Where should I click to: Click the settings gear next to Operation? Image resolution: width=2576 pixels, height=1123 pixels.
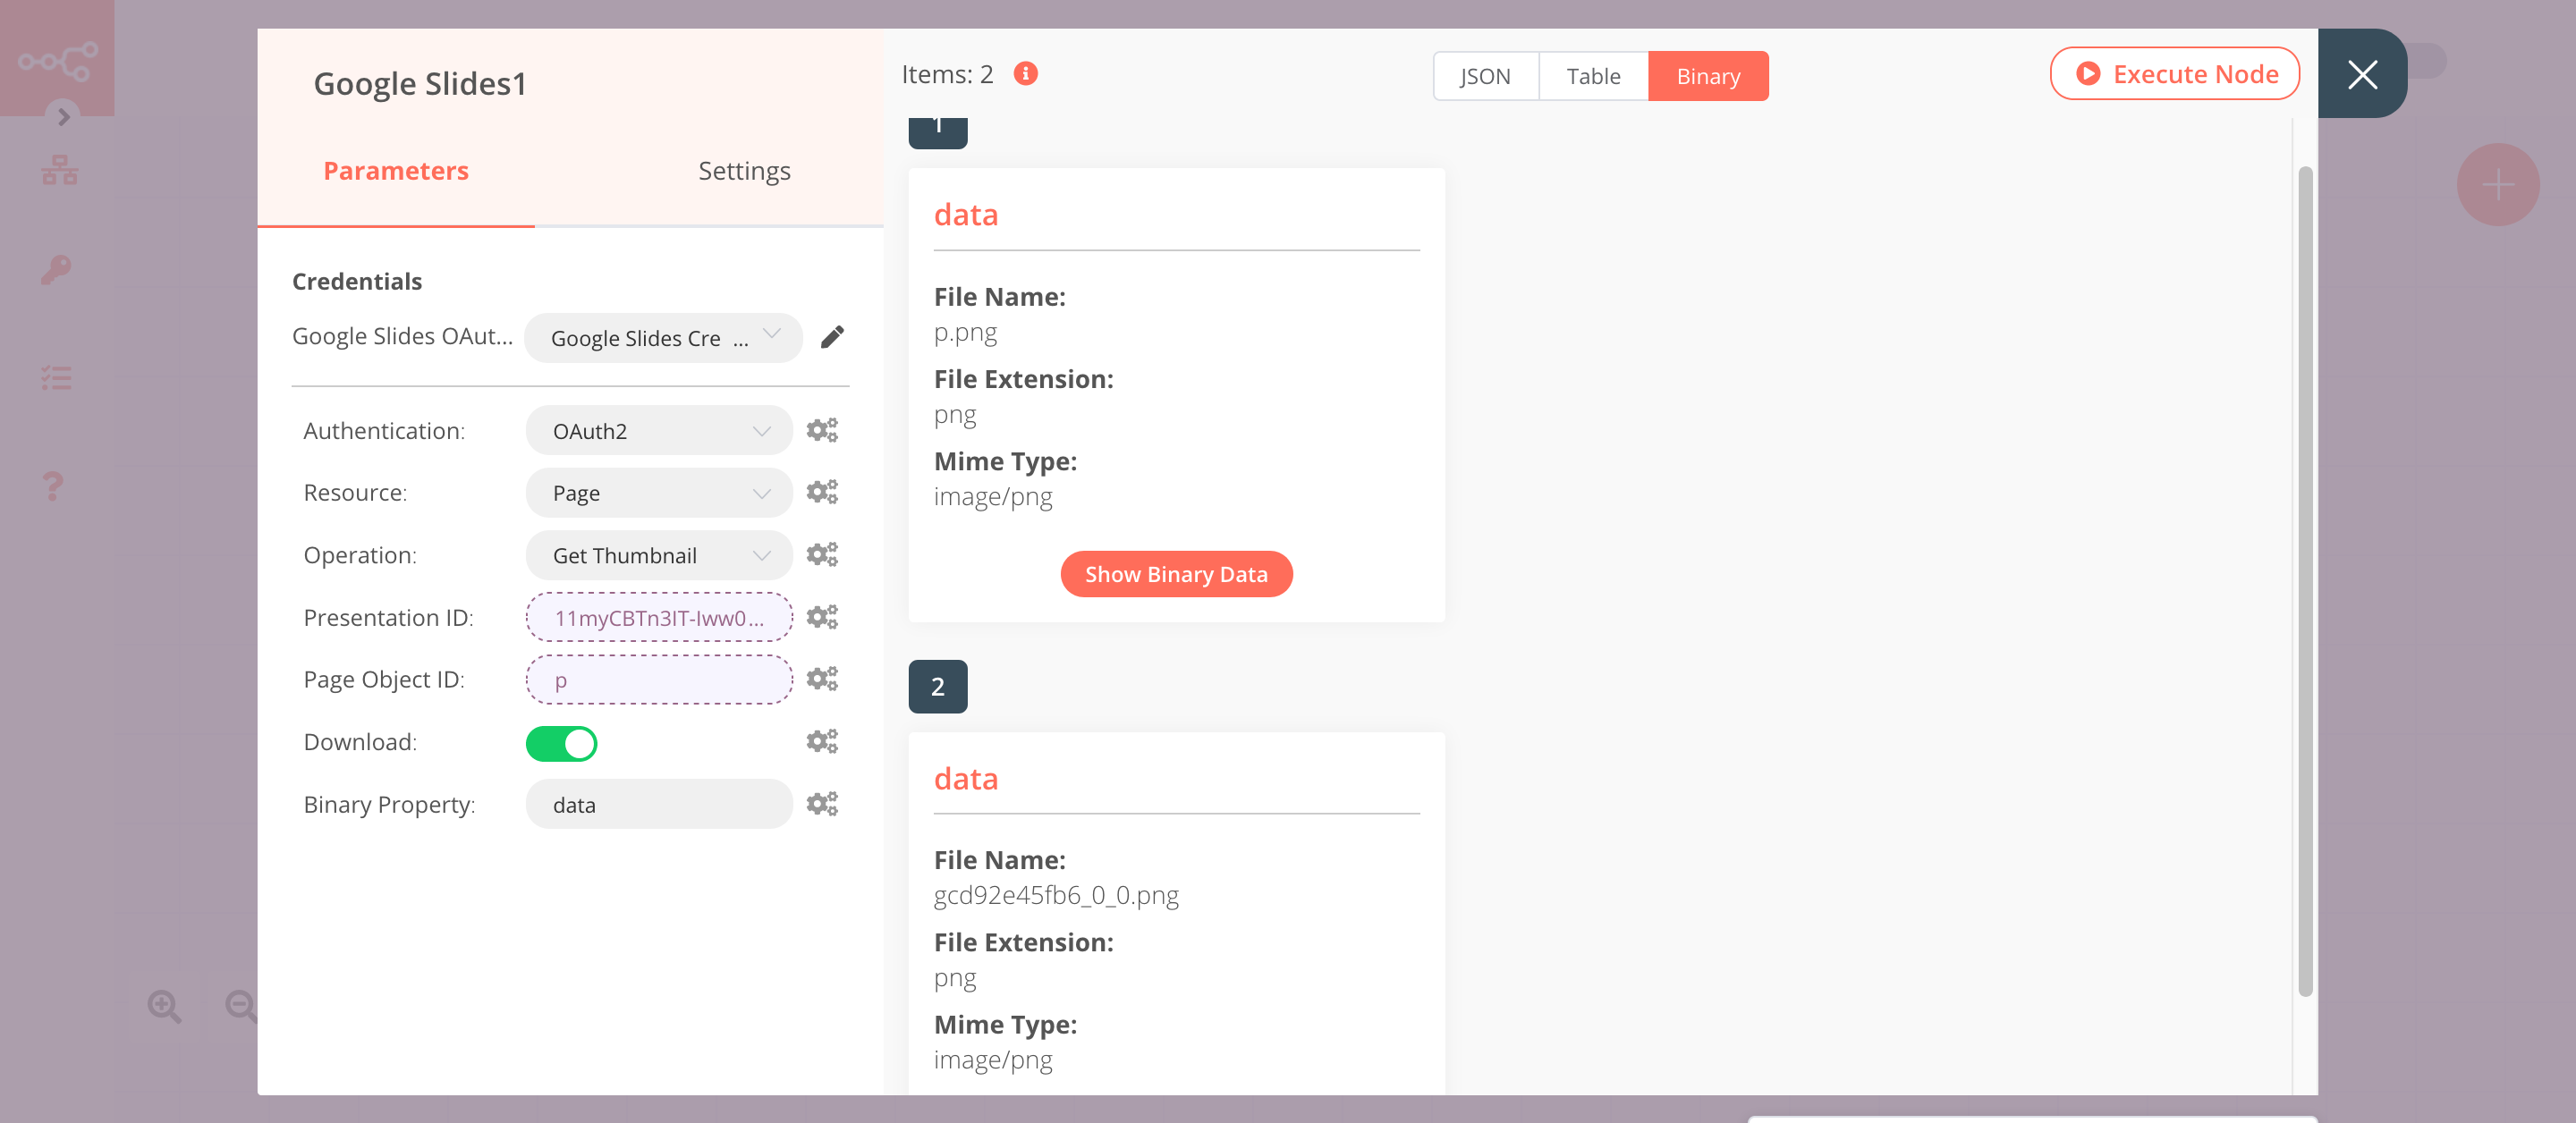tap(821, 553)
